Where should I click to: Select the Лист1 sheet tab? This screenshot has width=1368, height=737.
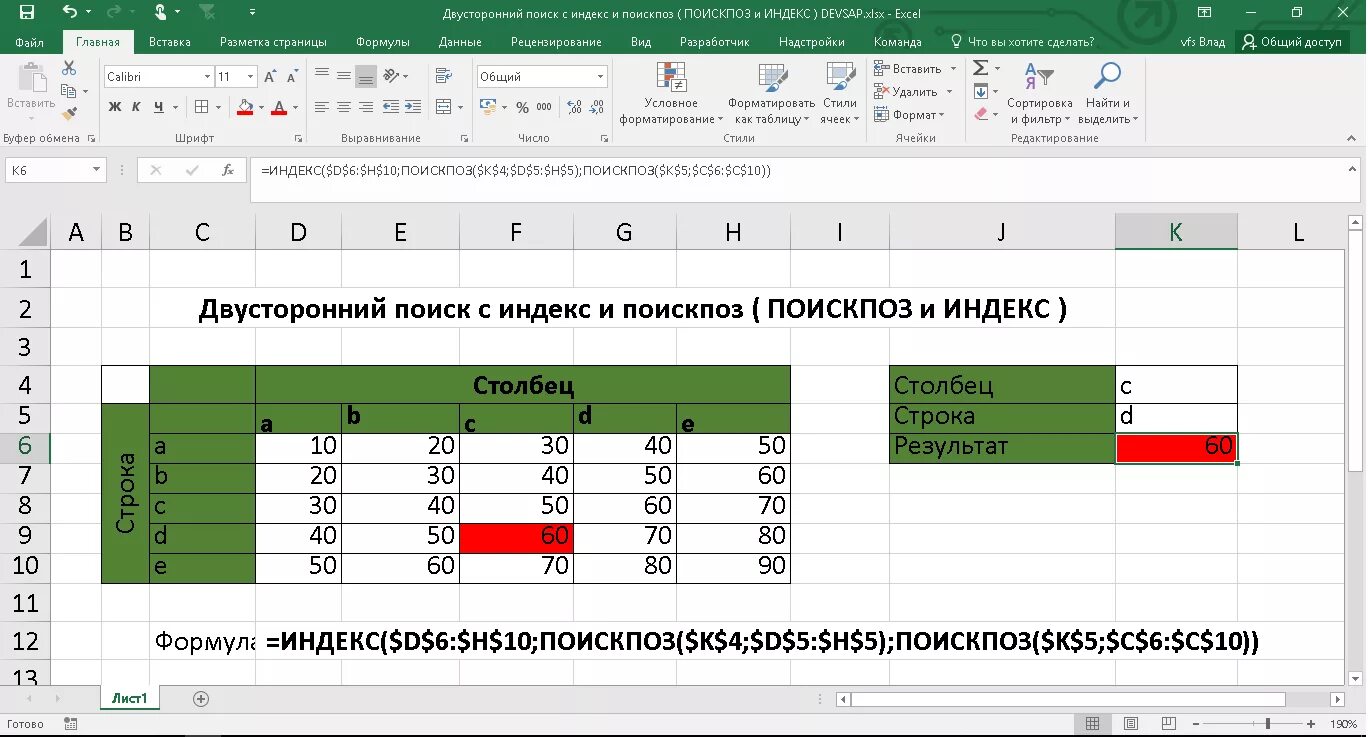pos(129,699)
